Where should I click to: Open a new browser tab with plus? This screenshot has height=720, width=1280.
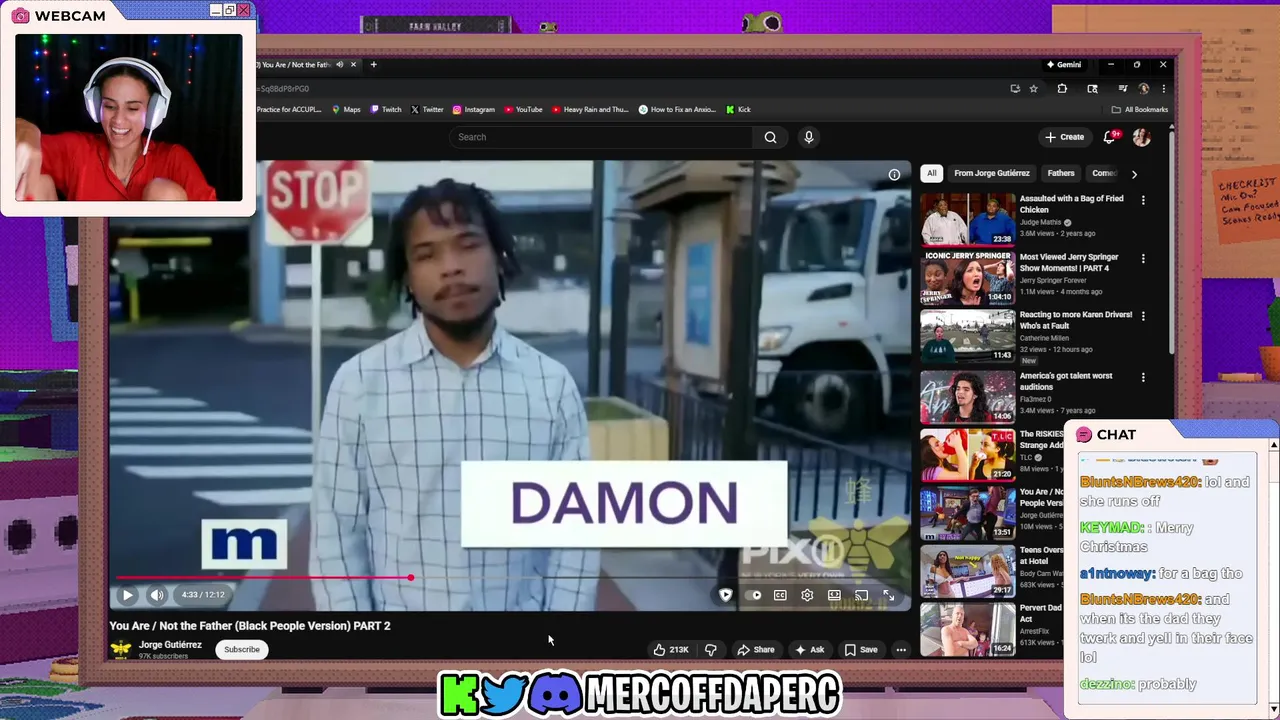click(373, 65)
